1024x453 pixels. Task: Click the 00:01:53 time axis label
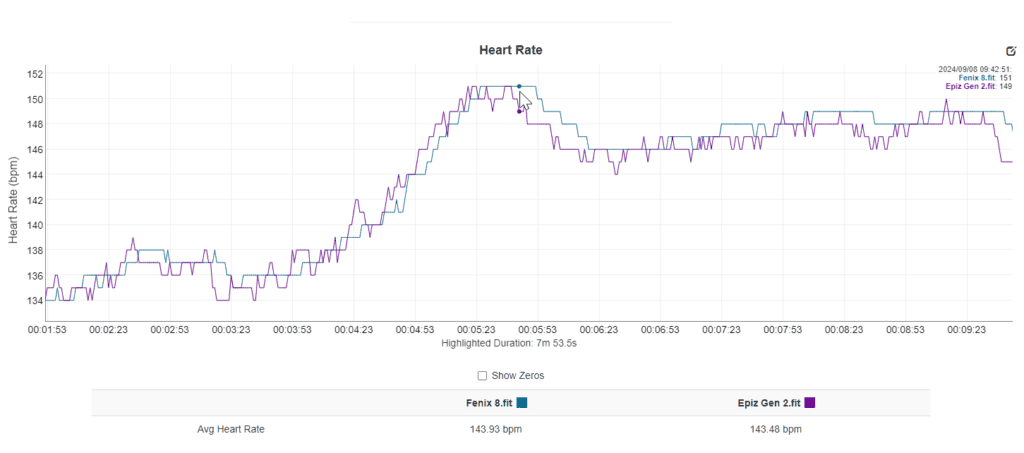coord(46,329)
